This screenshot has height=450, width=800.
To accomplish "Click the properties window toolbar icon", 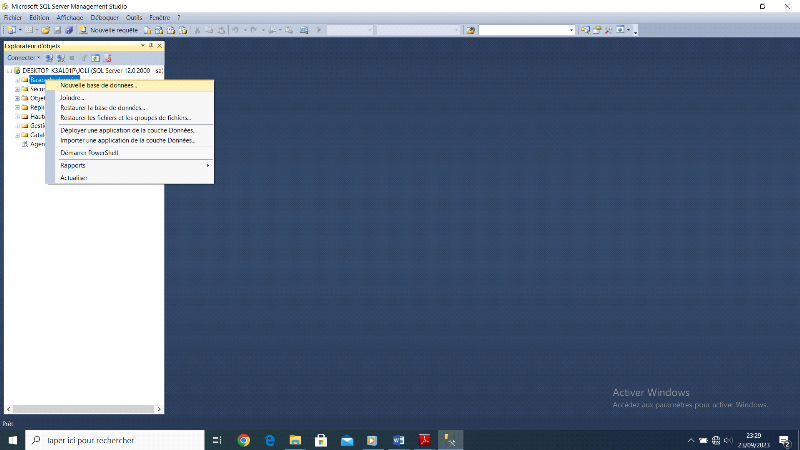I will (597, 30).
